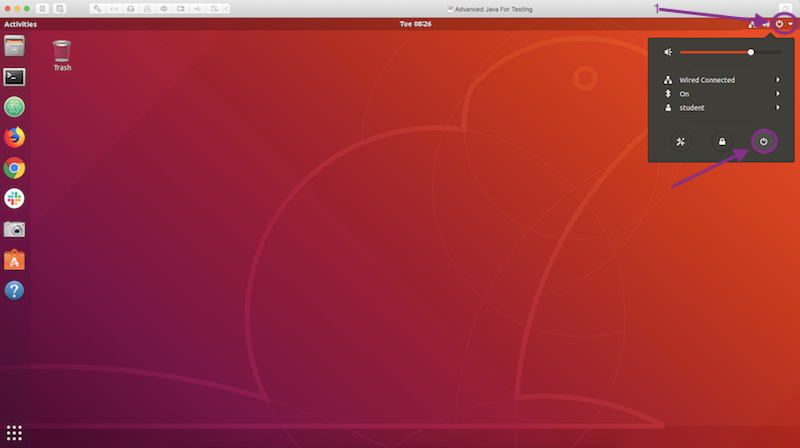Click the Wired Connected network icon

668,80
